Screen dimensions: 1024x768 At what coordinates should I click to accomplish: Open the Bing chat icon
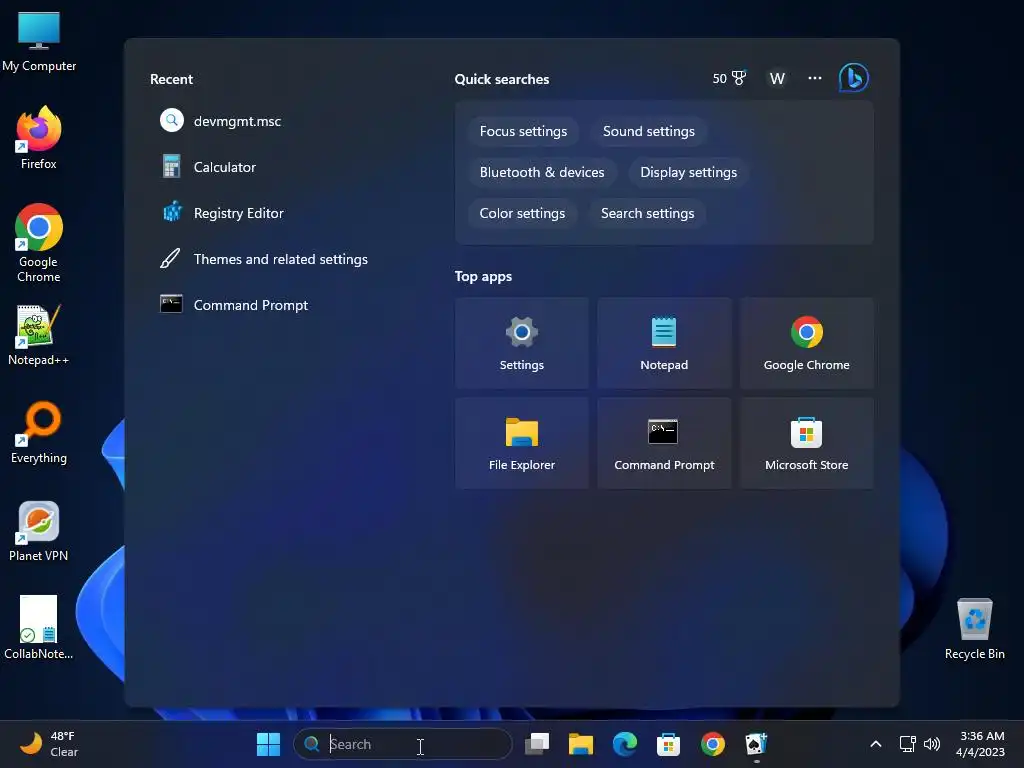(854, 78)
